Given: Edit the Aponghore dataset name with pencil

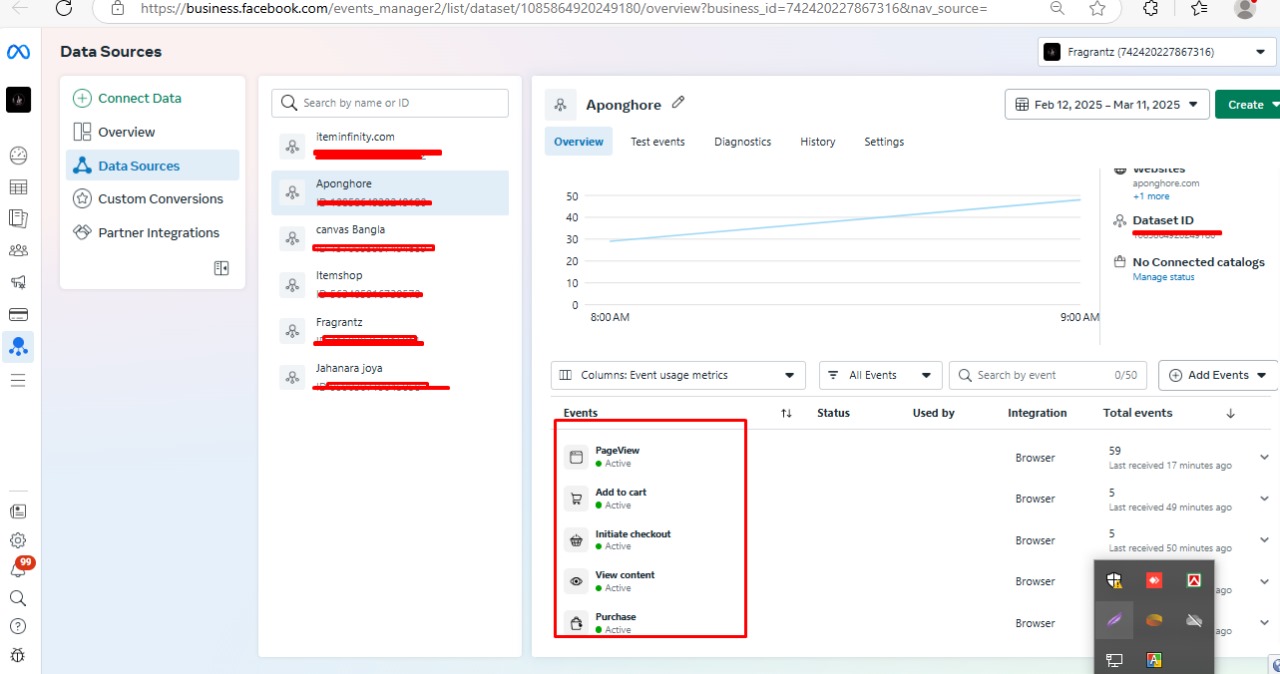Looking at the screenshot, I should click(x=679, y=102).
